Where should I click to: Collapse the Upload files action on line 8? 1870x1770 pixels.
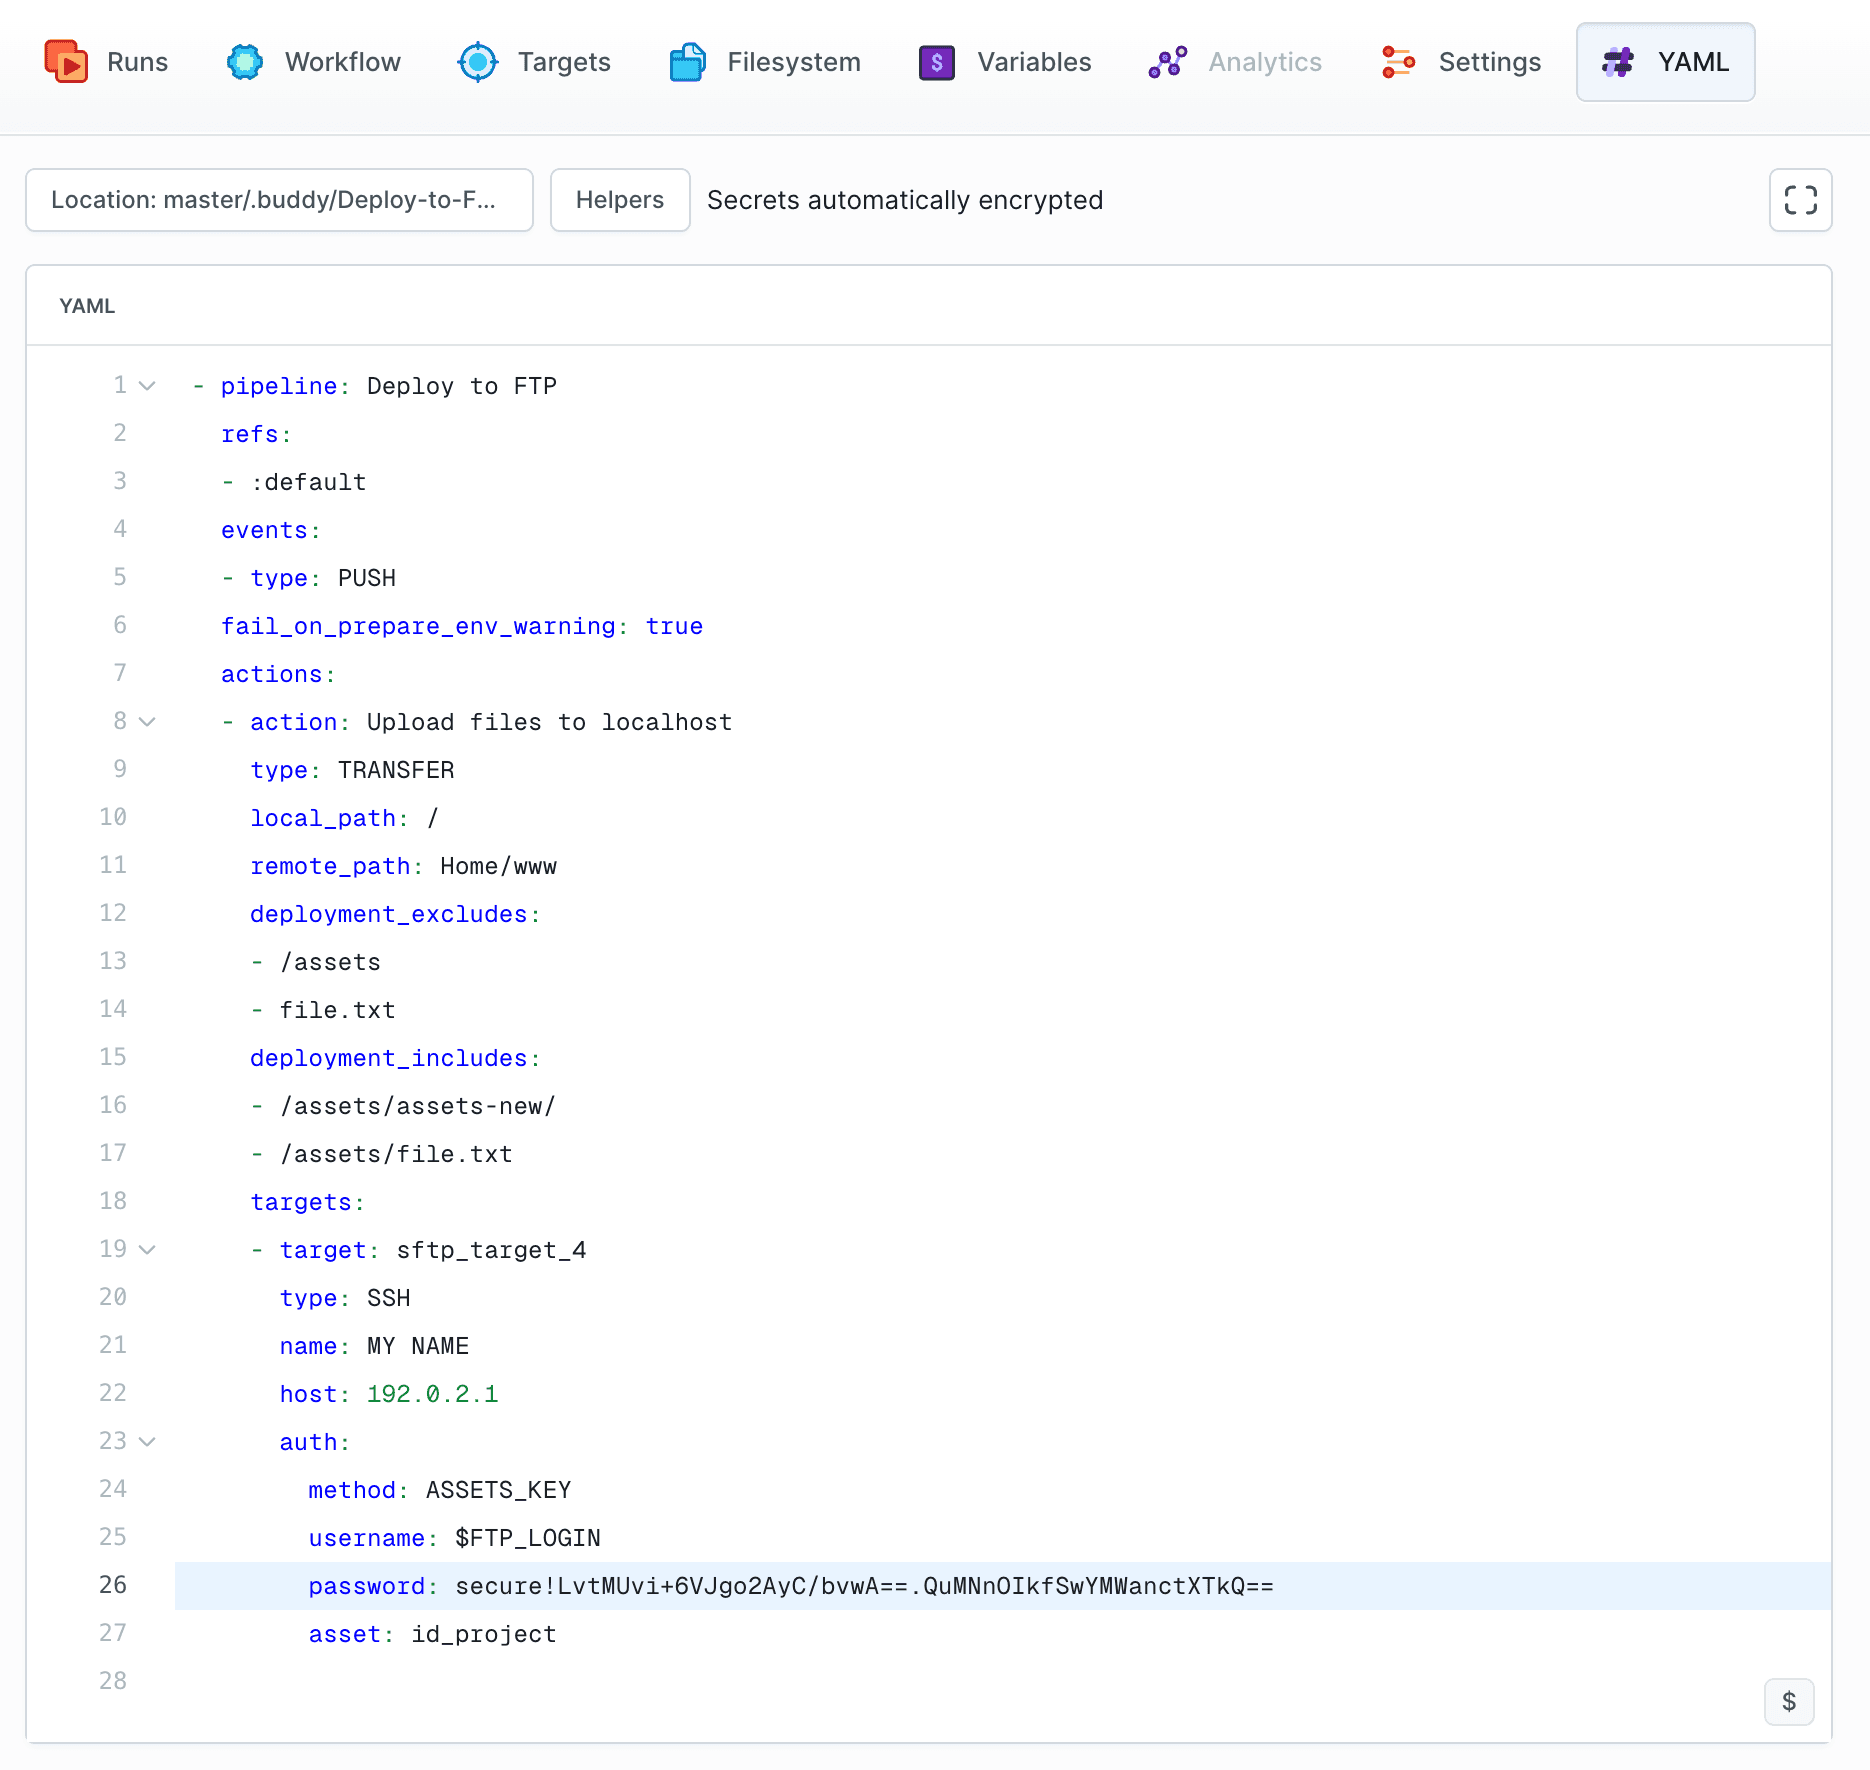[x=147, y=721]
